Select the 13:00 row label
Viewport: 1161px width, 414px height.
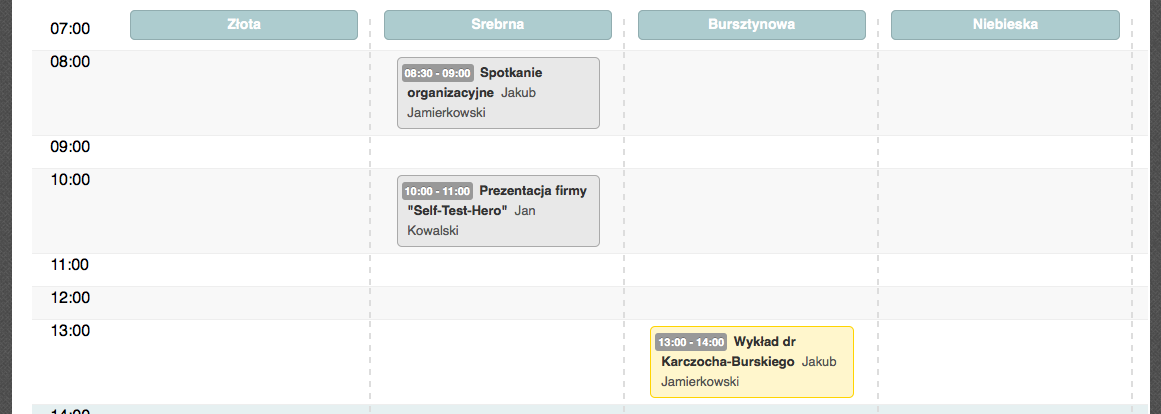pos(70,330)
